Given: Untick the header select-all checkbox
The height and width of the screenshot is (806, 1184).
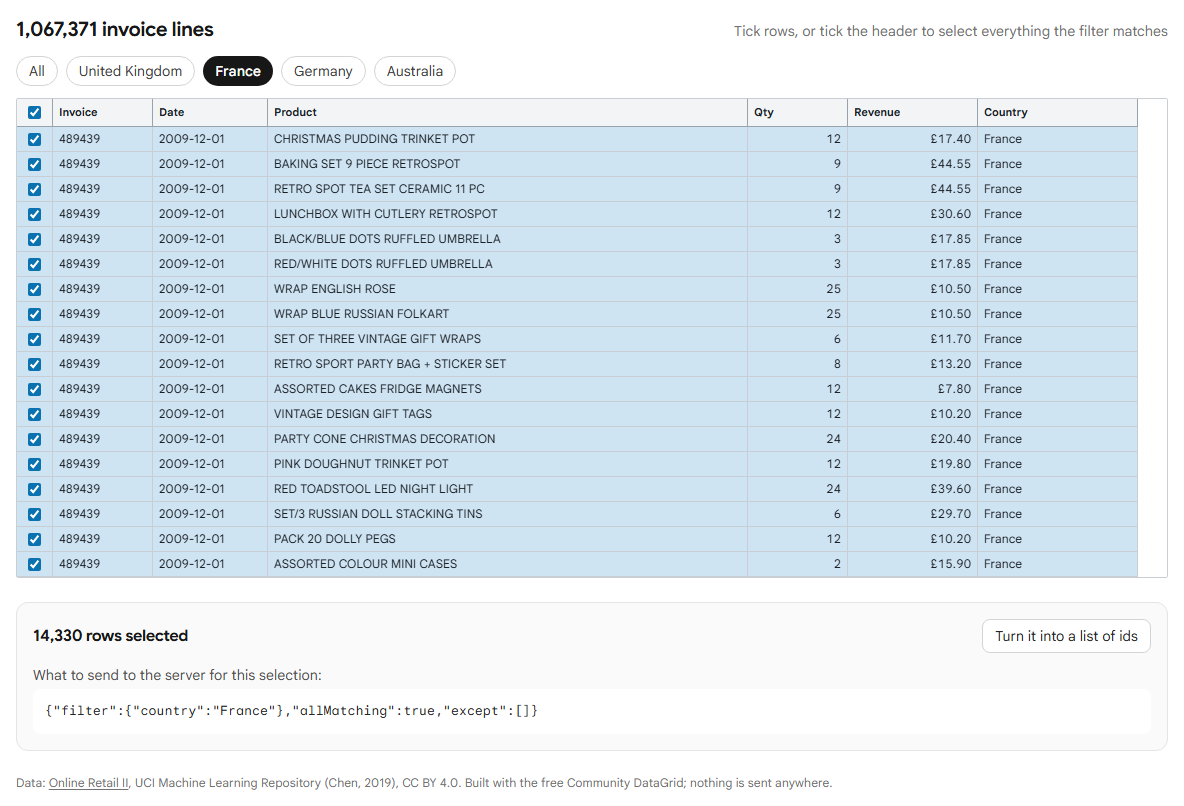Looking at the screenshot, I should 34,113.
